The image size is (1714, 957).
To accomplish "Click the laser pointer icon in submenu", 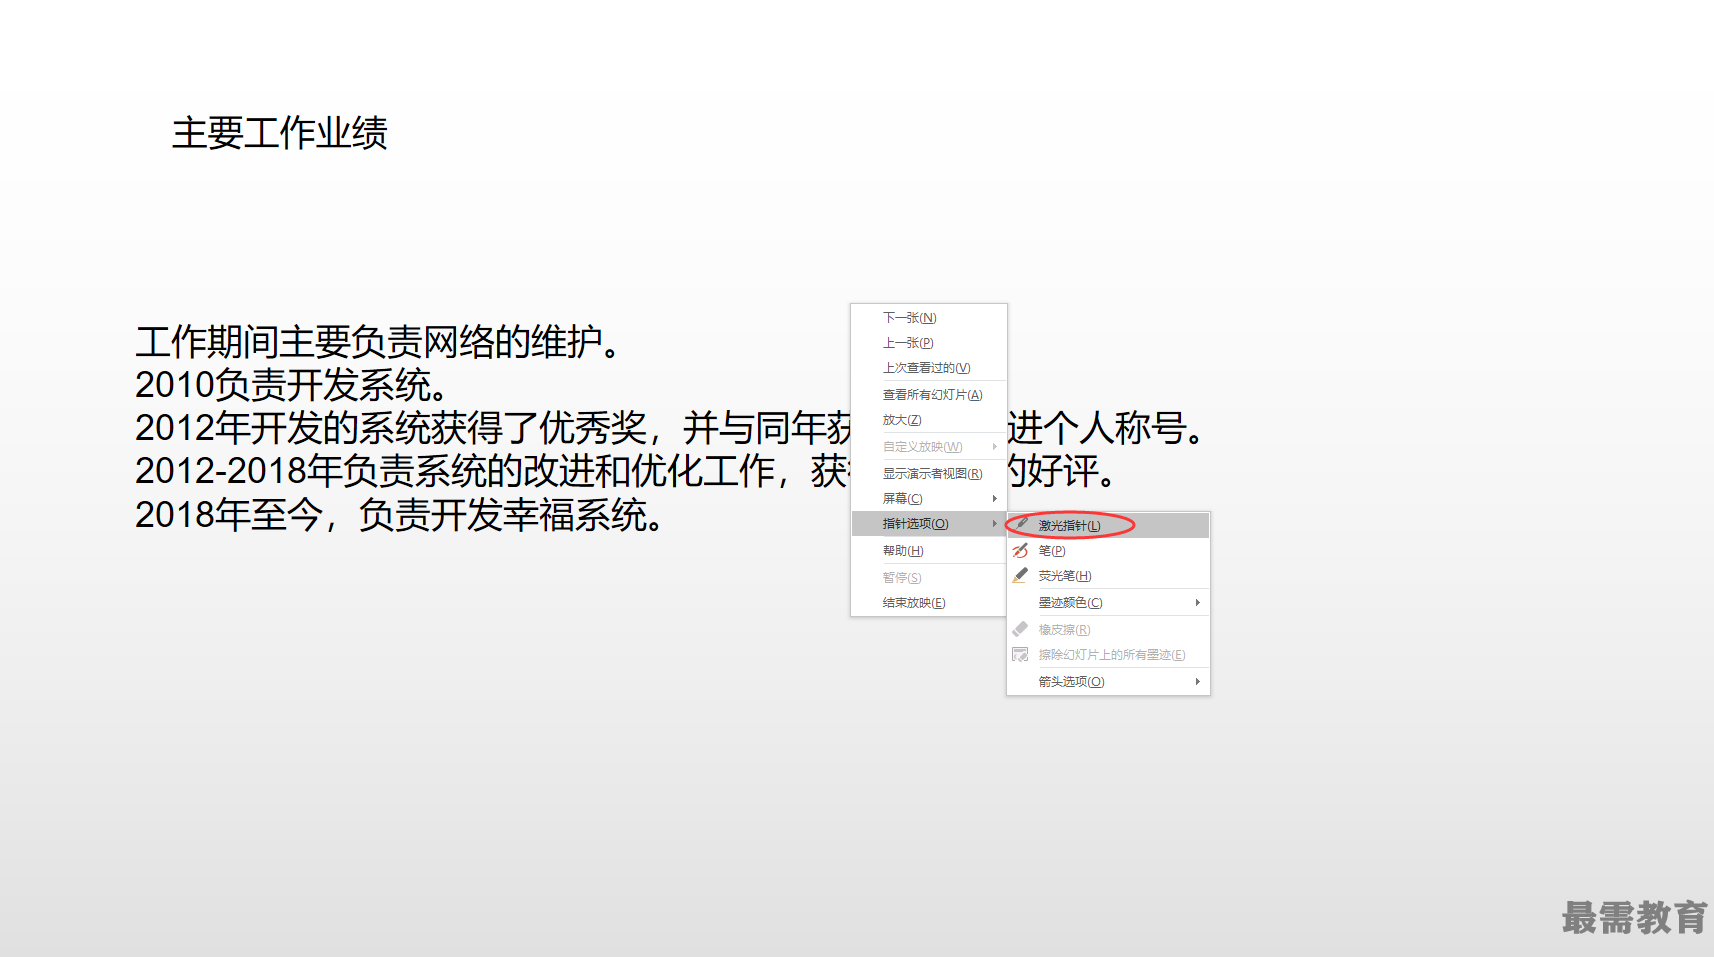I will 1022,523.
